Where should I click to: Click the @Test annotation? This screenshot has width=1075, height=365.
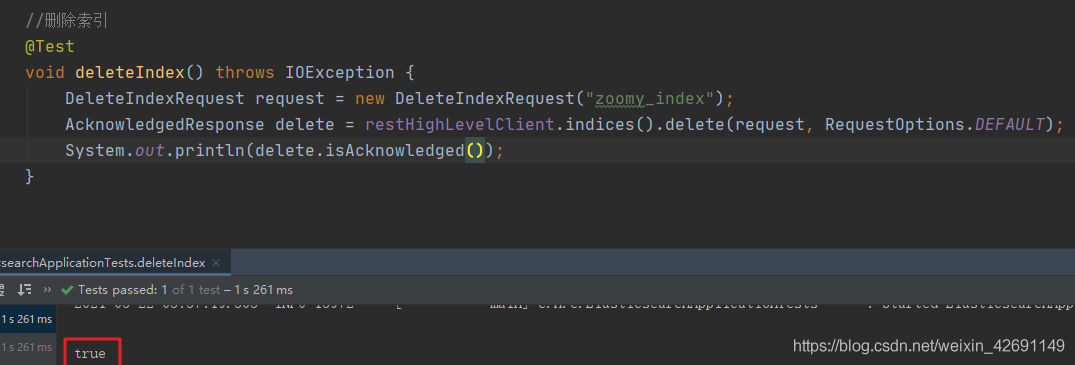pos(50,47)
